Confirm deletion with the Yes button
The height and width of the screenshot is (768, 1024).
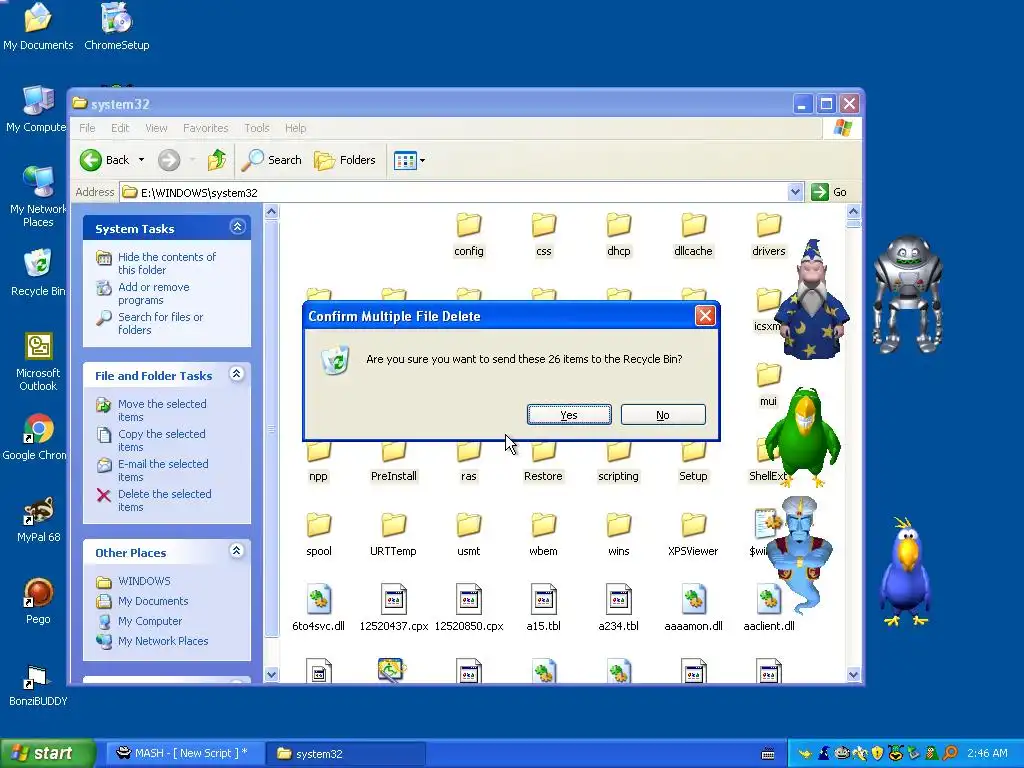tap(569, 415)
